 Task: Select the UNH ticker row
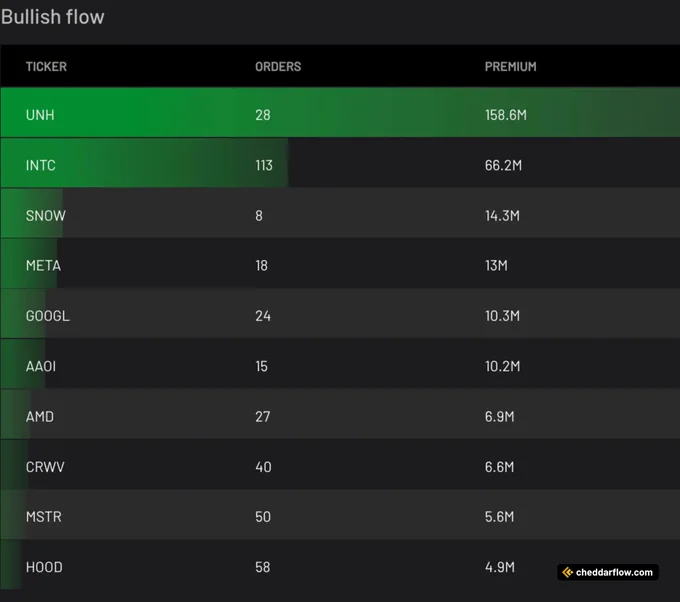(x=340, y=113)
